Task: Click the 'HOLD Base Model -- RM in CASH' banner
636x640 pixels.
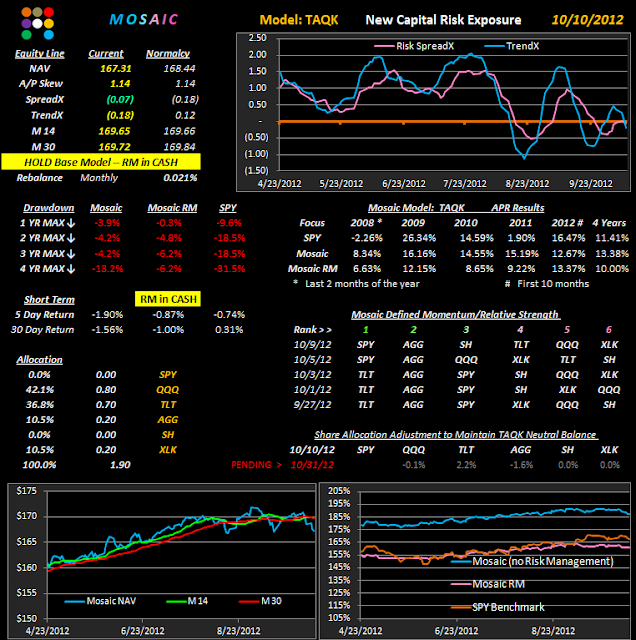Action: point(101,162)
